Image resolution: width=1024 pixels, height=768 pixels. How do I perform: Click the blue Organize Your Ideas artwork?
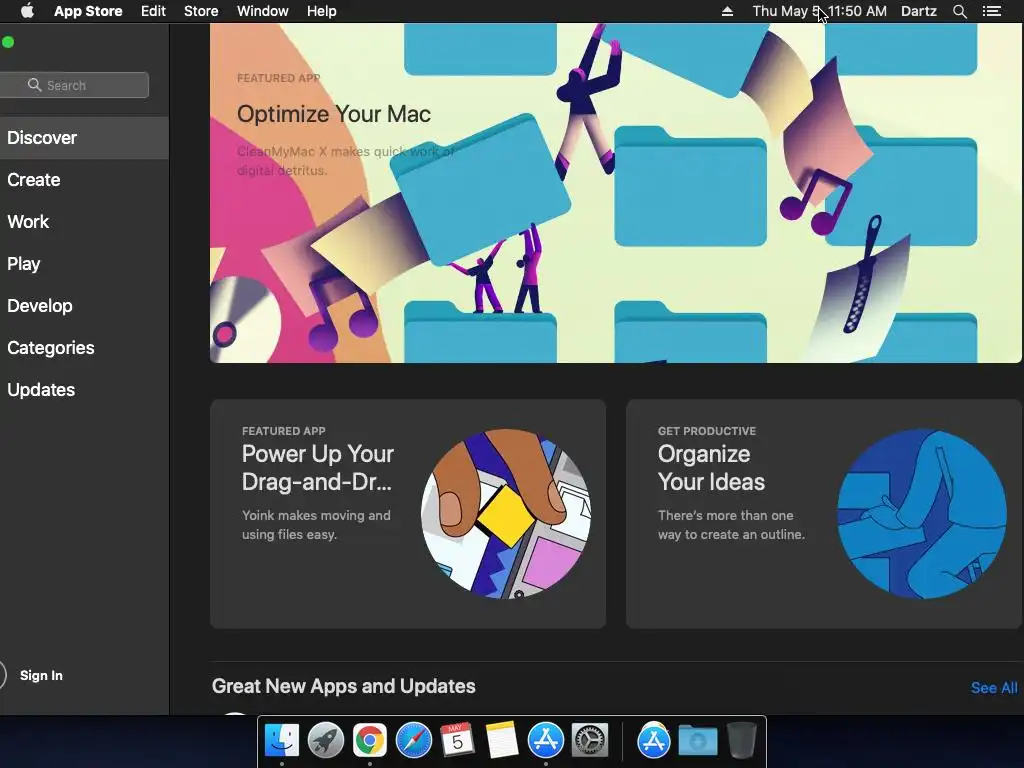click(922, 514)
